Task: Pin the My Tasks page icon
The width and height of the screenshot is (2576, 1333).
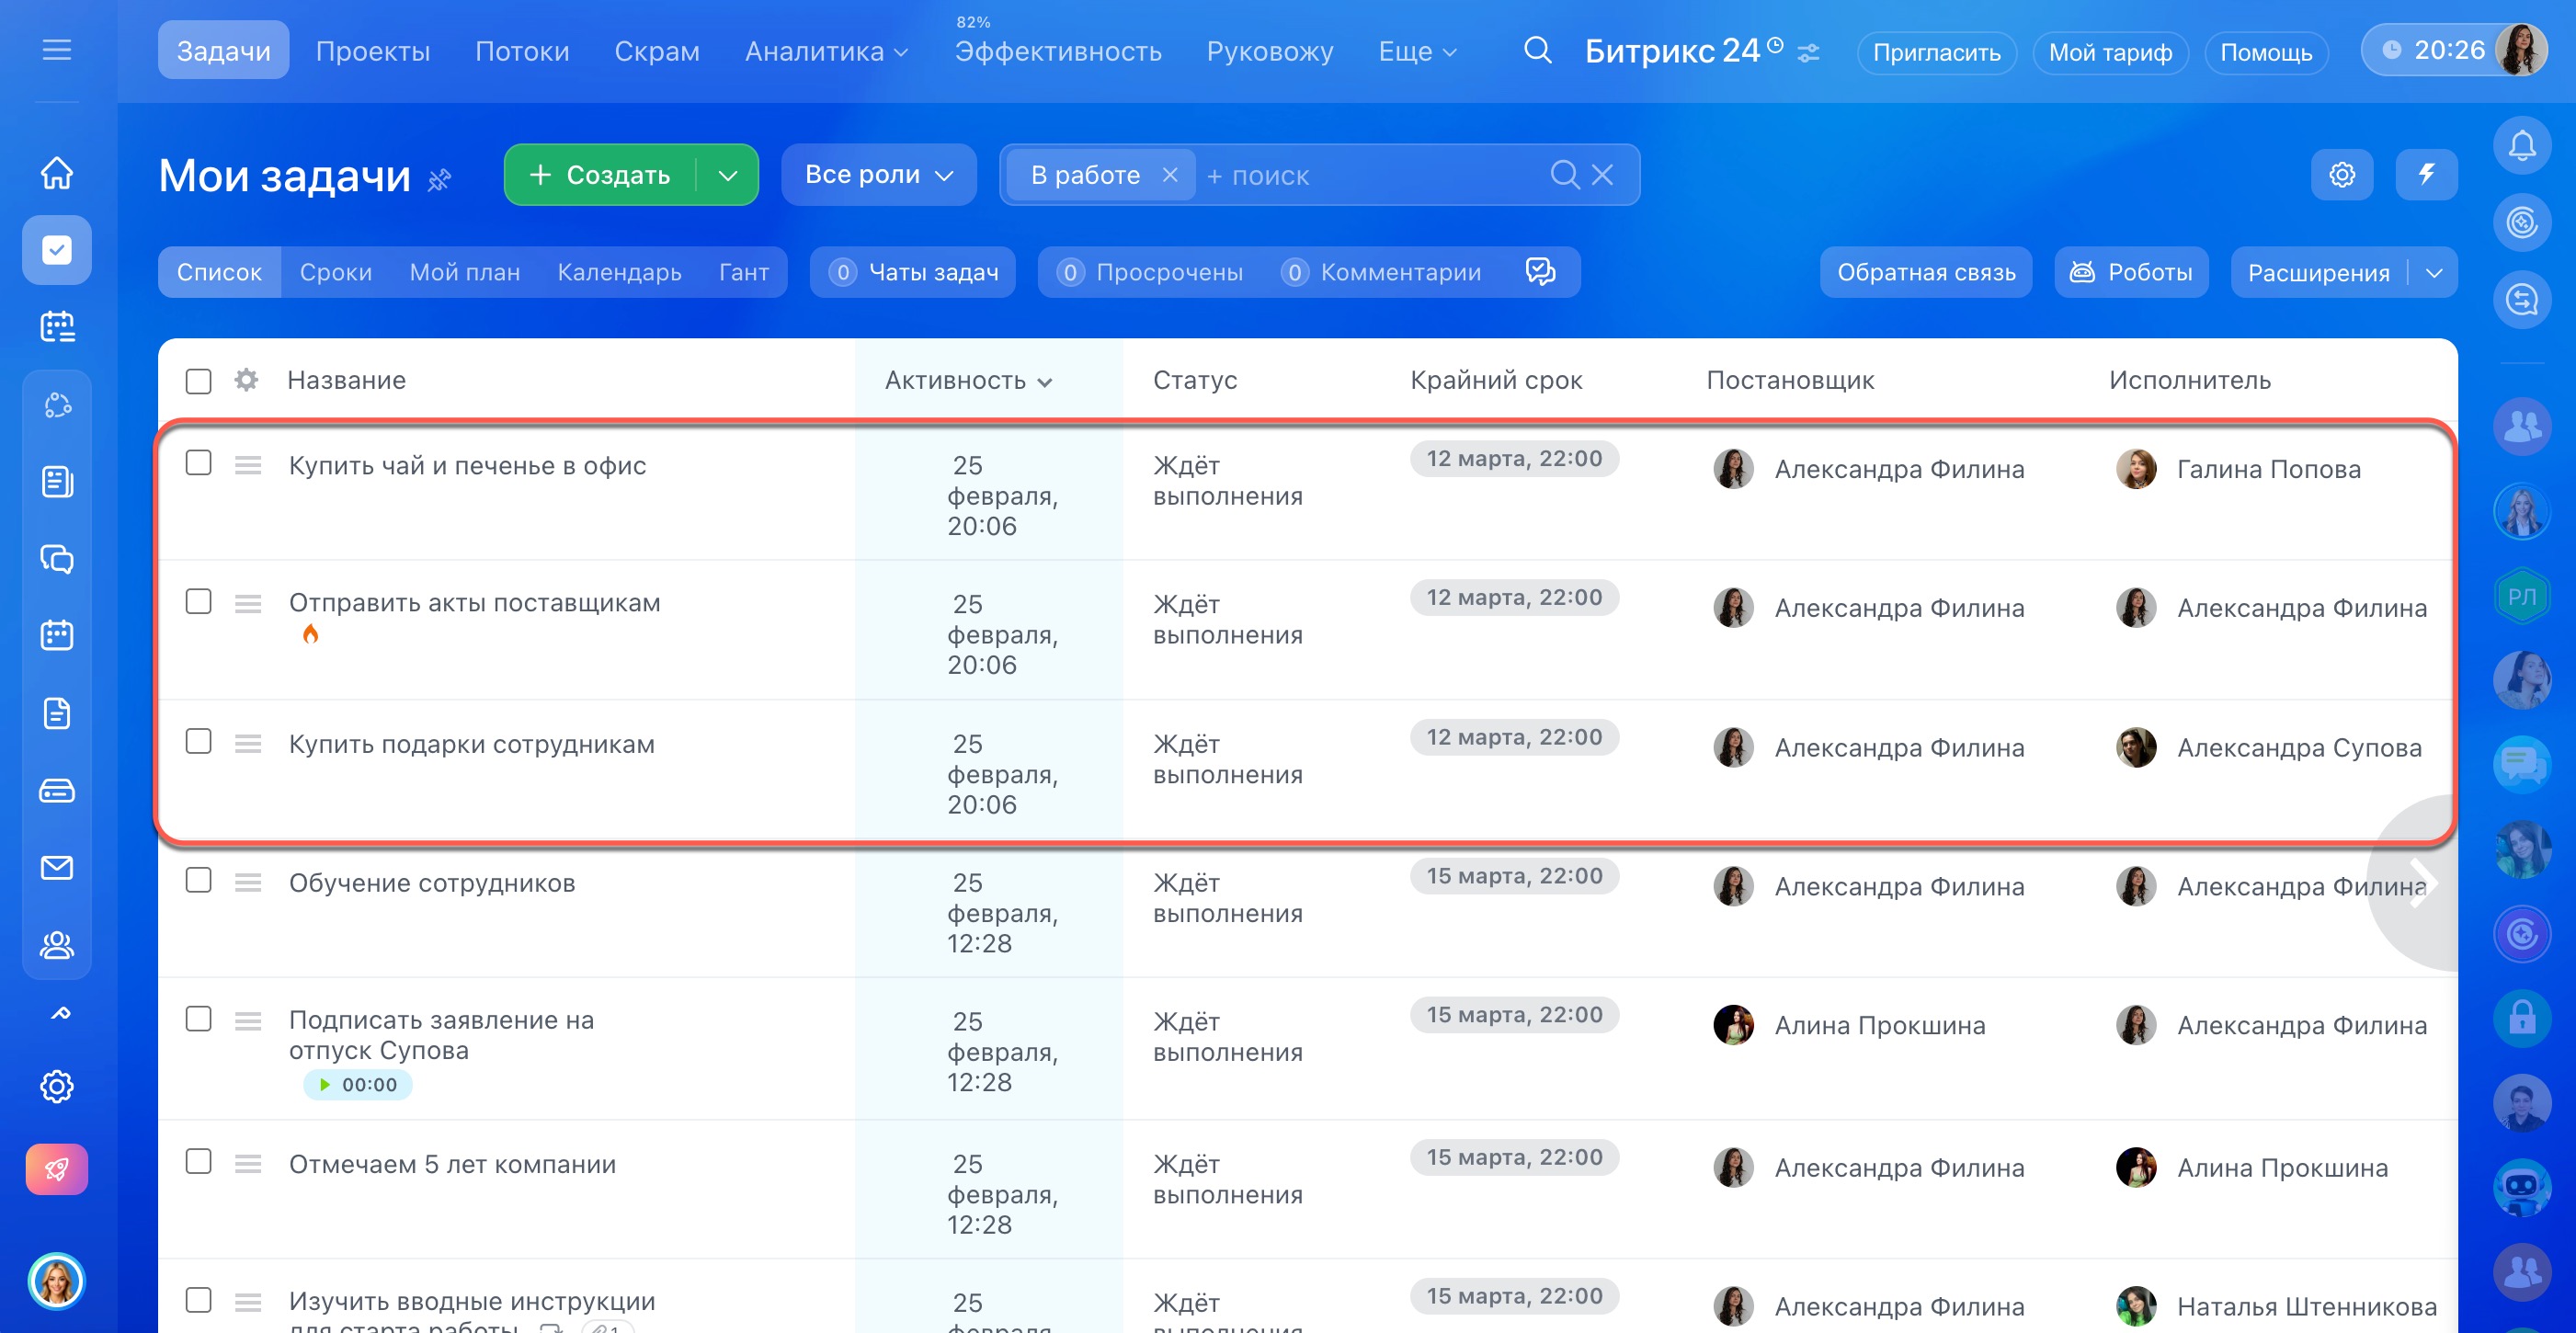Action: [x=440, y=180]
